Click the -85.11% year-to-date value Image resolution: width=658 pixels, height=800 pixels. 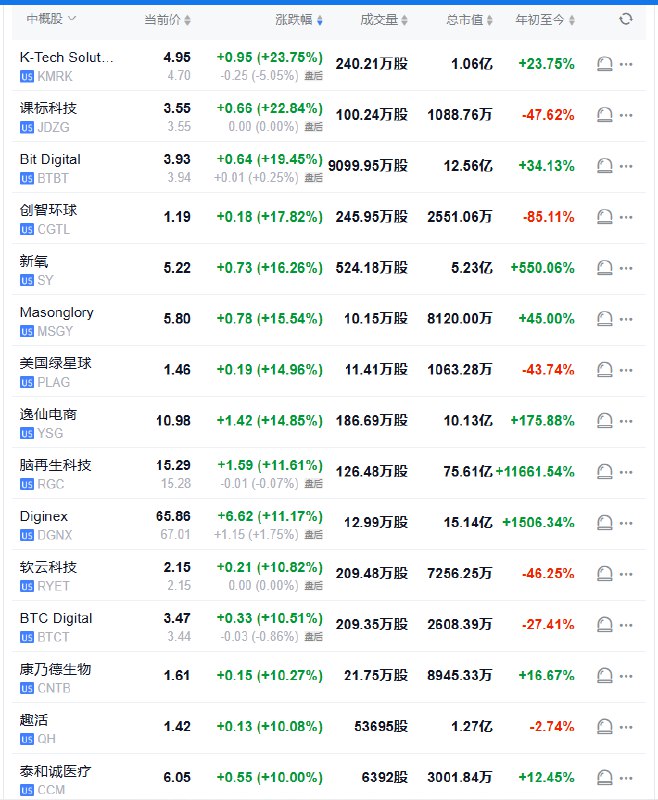coord(548,217)
